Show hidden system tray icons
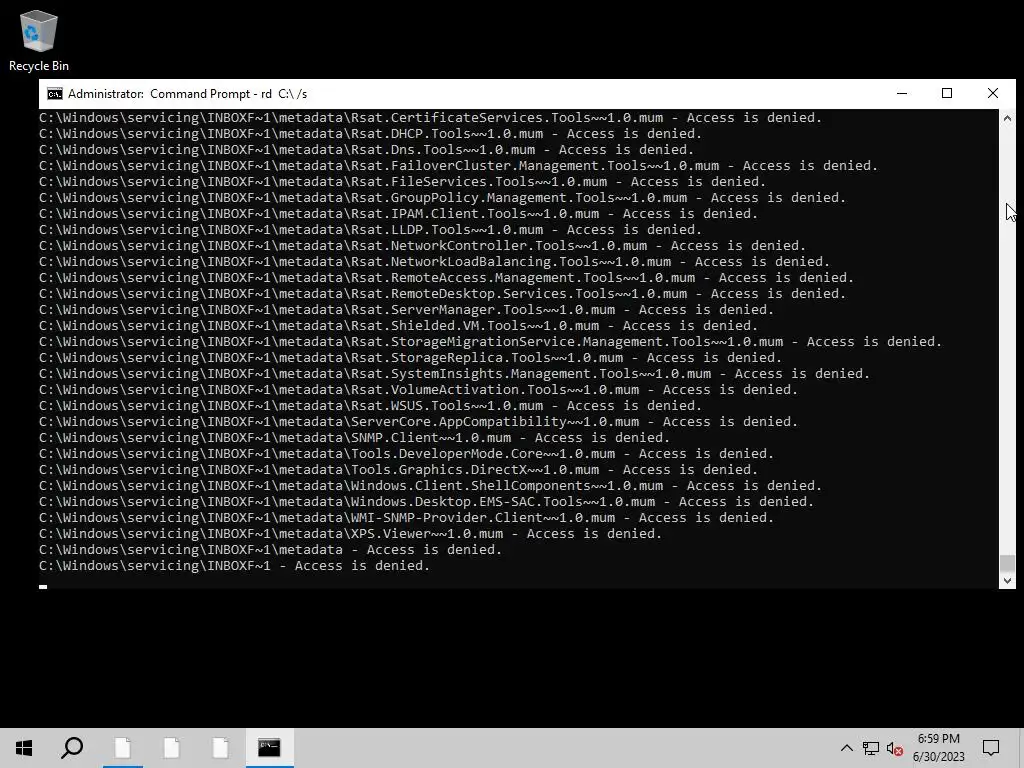 [x=846, y=748]
